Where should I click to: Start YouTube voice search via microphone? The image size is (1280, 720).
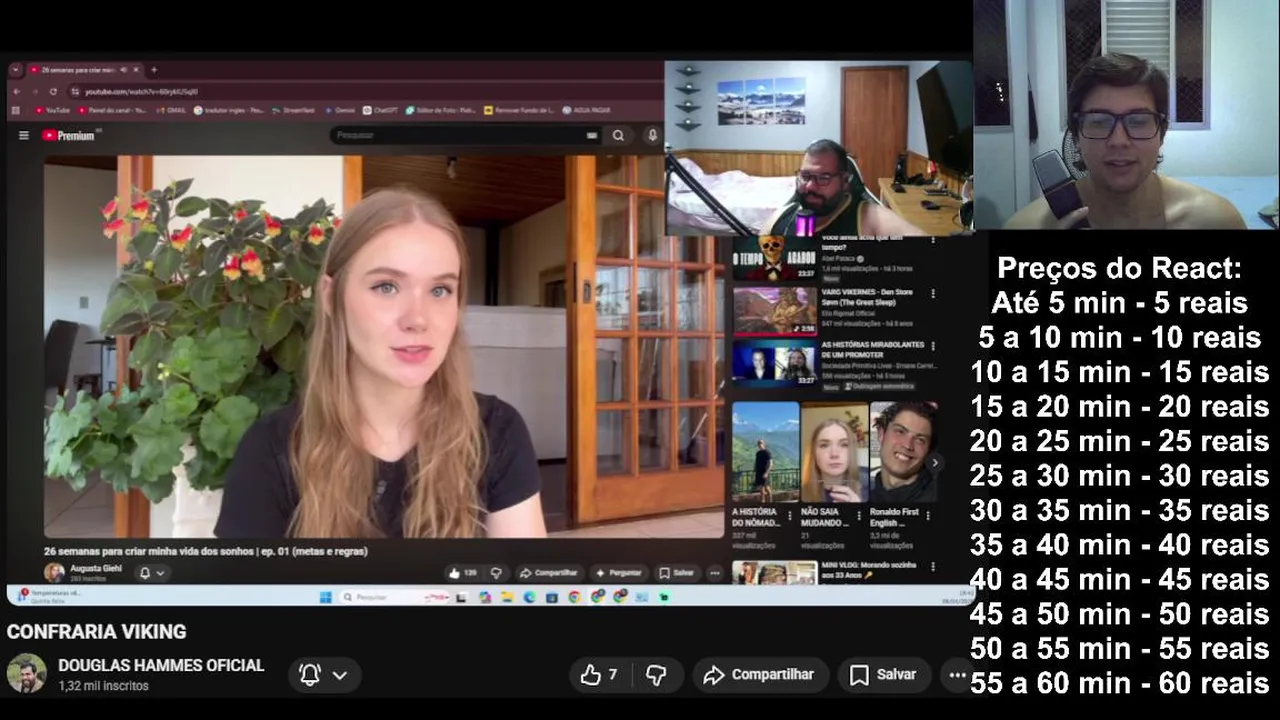652,135
